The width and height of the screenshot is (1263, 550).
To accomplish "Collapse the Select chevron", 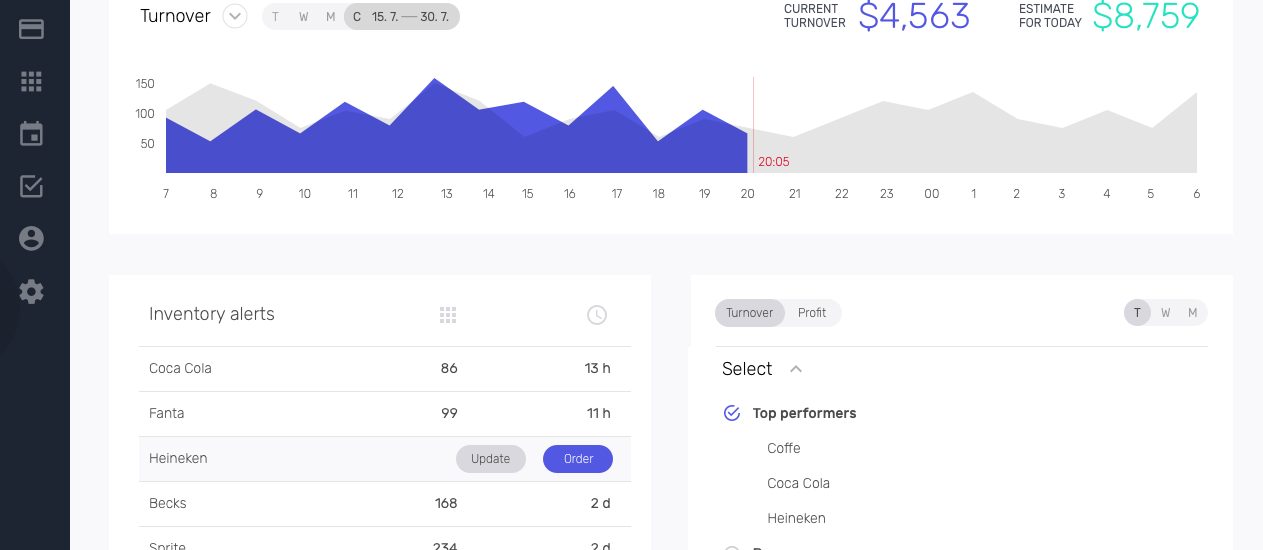I will pyautogui.click(x=796, y=369).
